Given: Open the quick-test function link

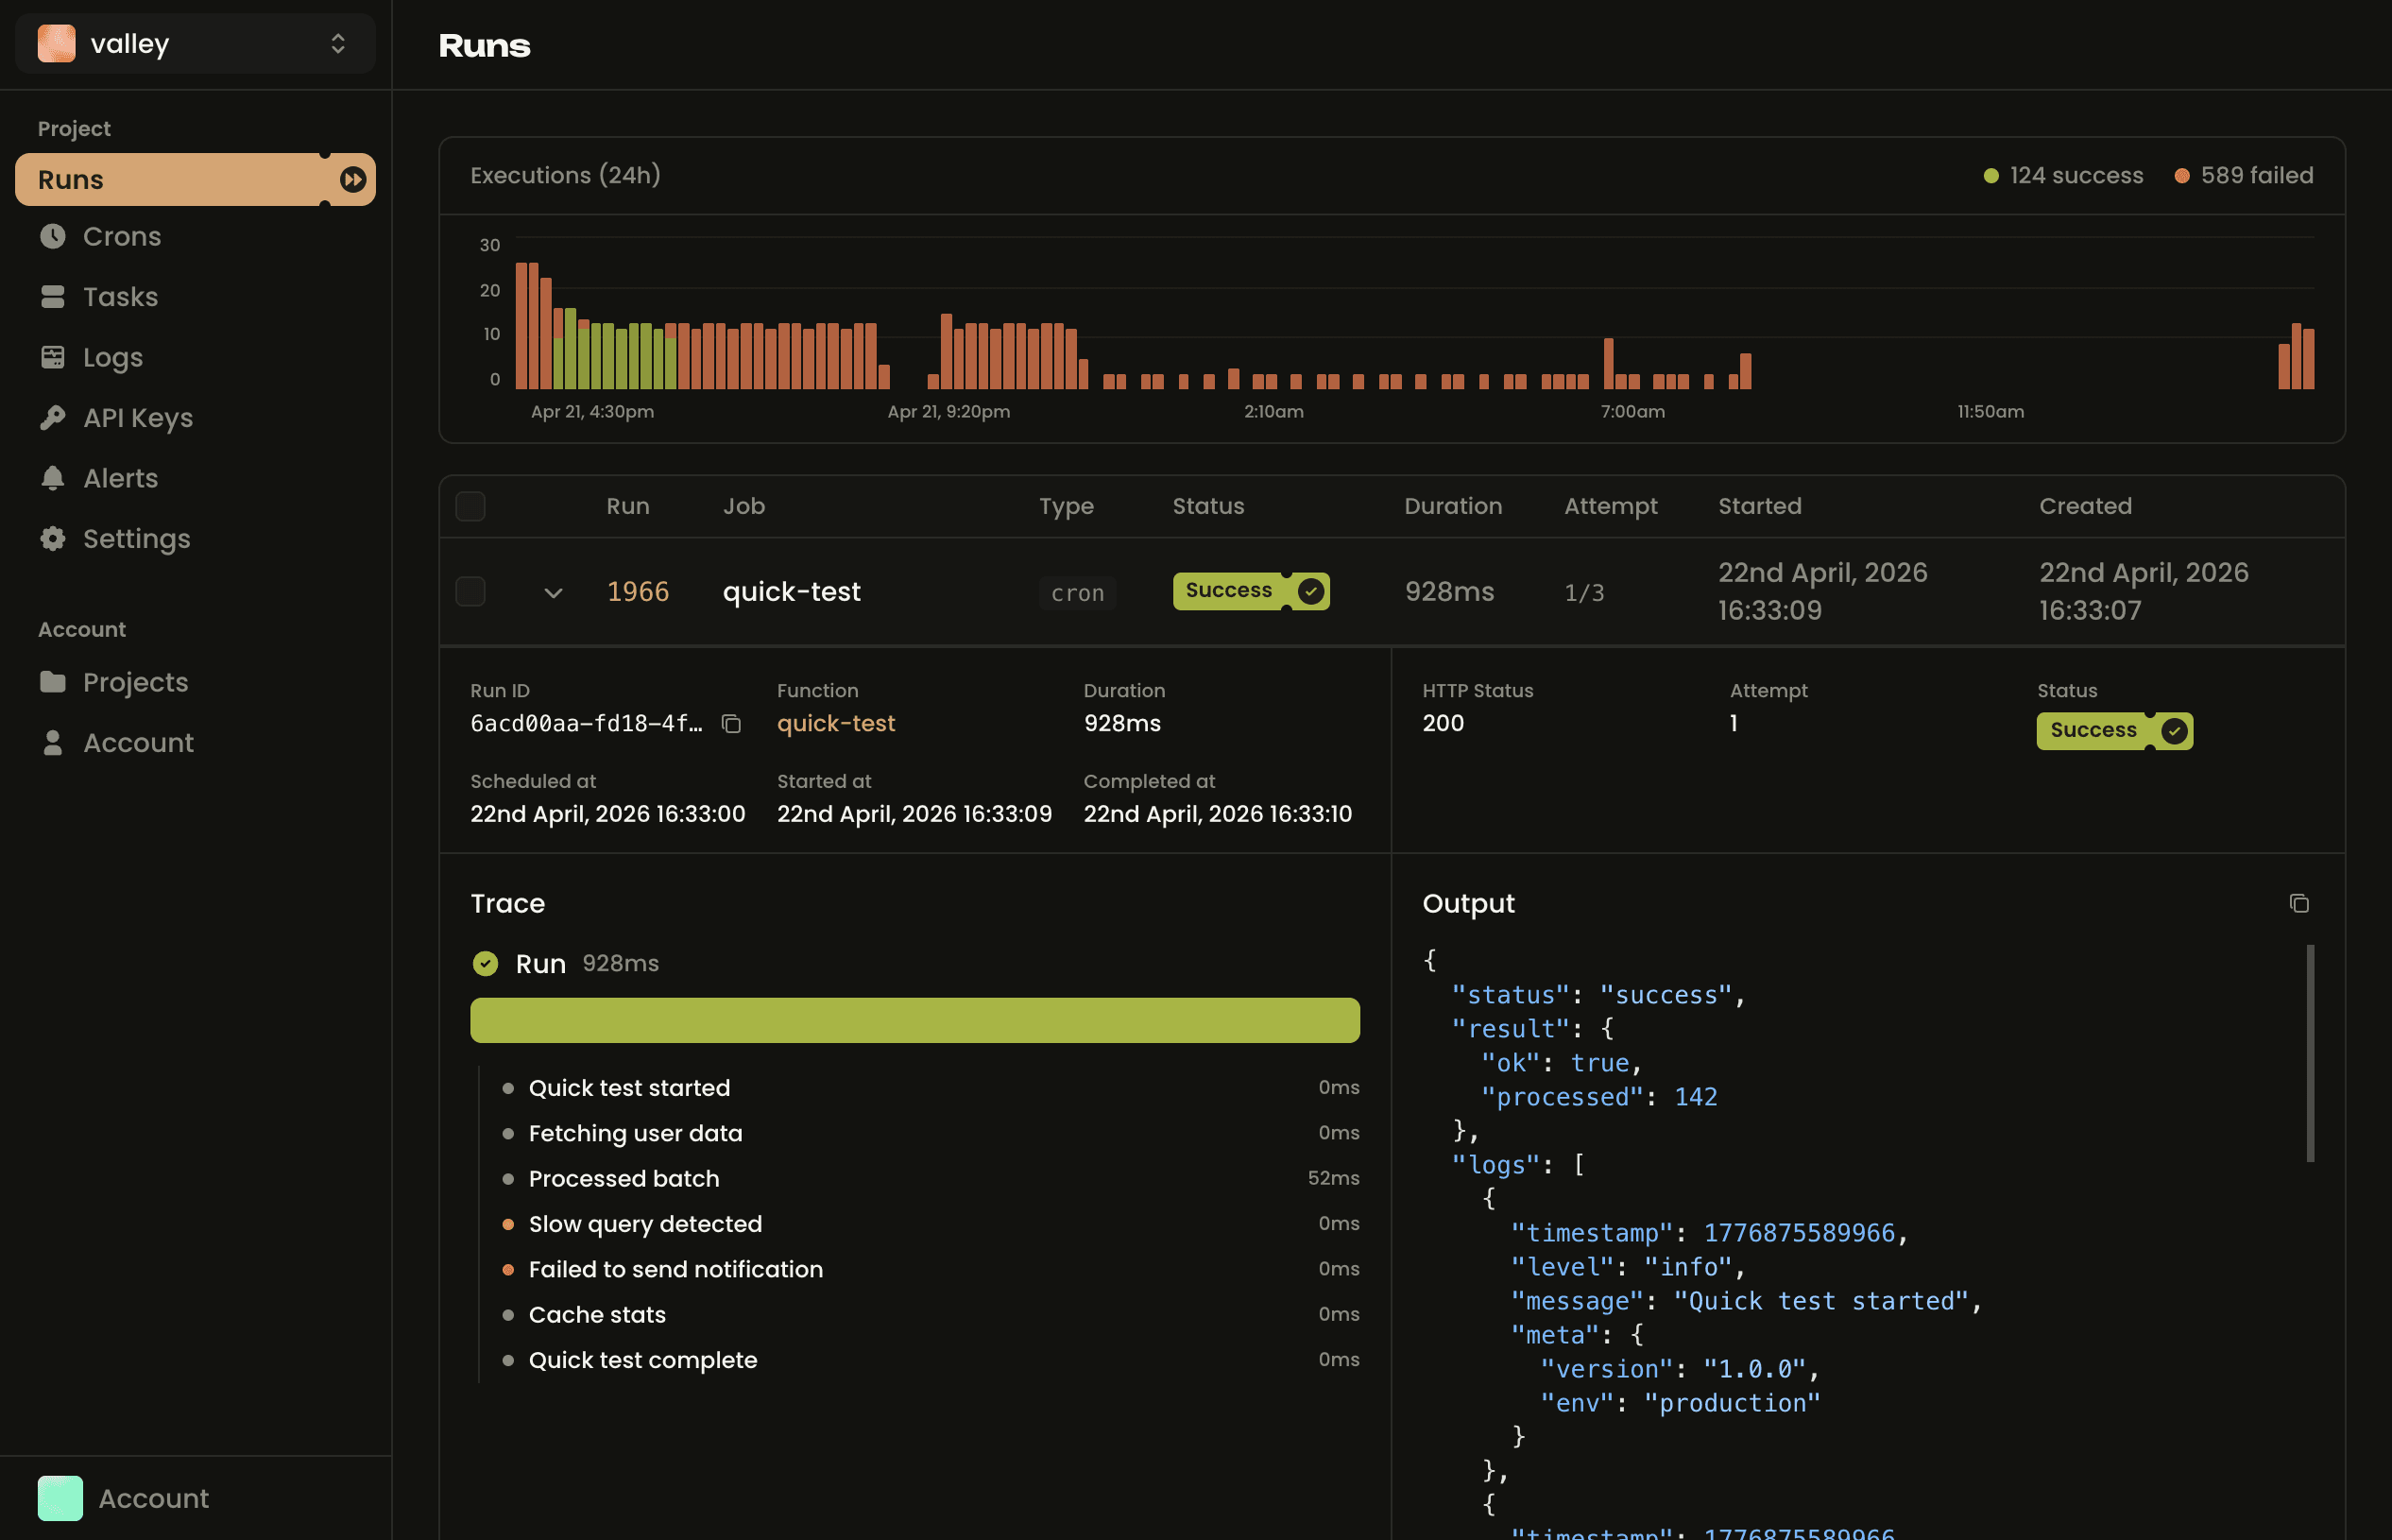Looking at the screenshot, I should 836,722.
